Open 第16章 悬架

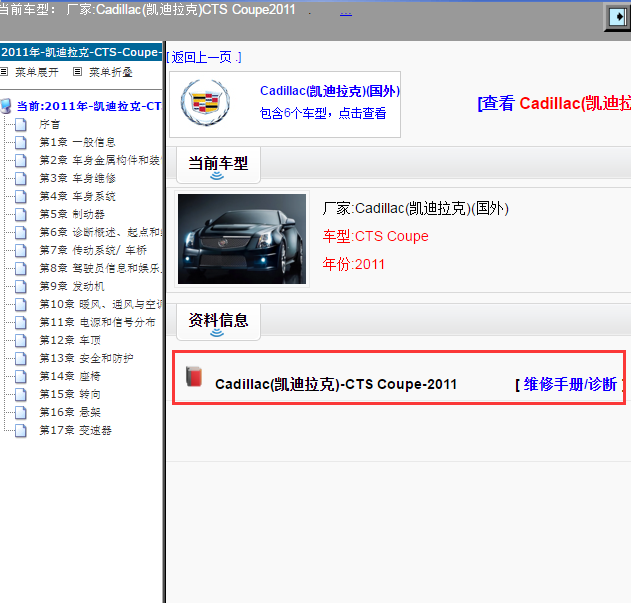coord(70,412)
